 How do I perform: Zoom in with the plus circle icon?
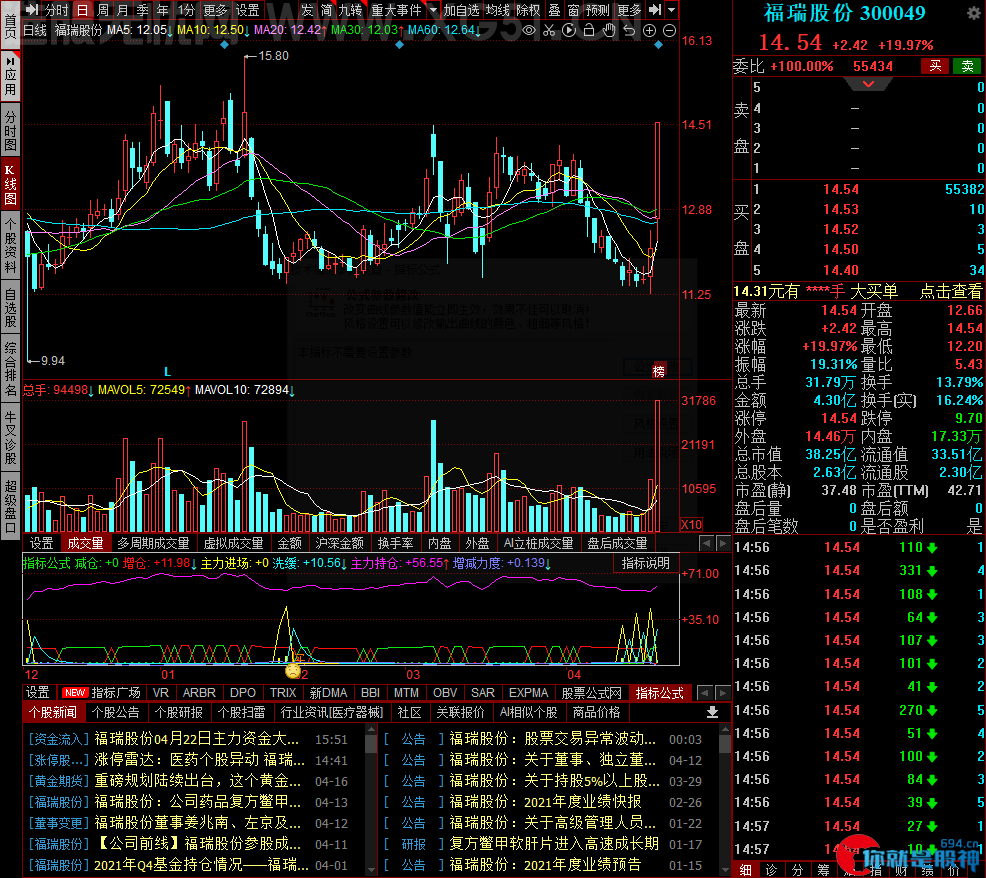[x=650, y=30]
